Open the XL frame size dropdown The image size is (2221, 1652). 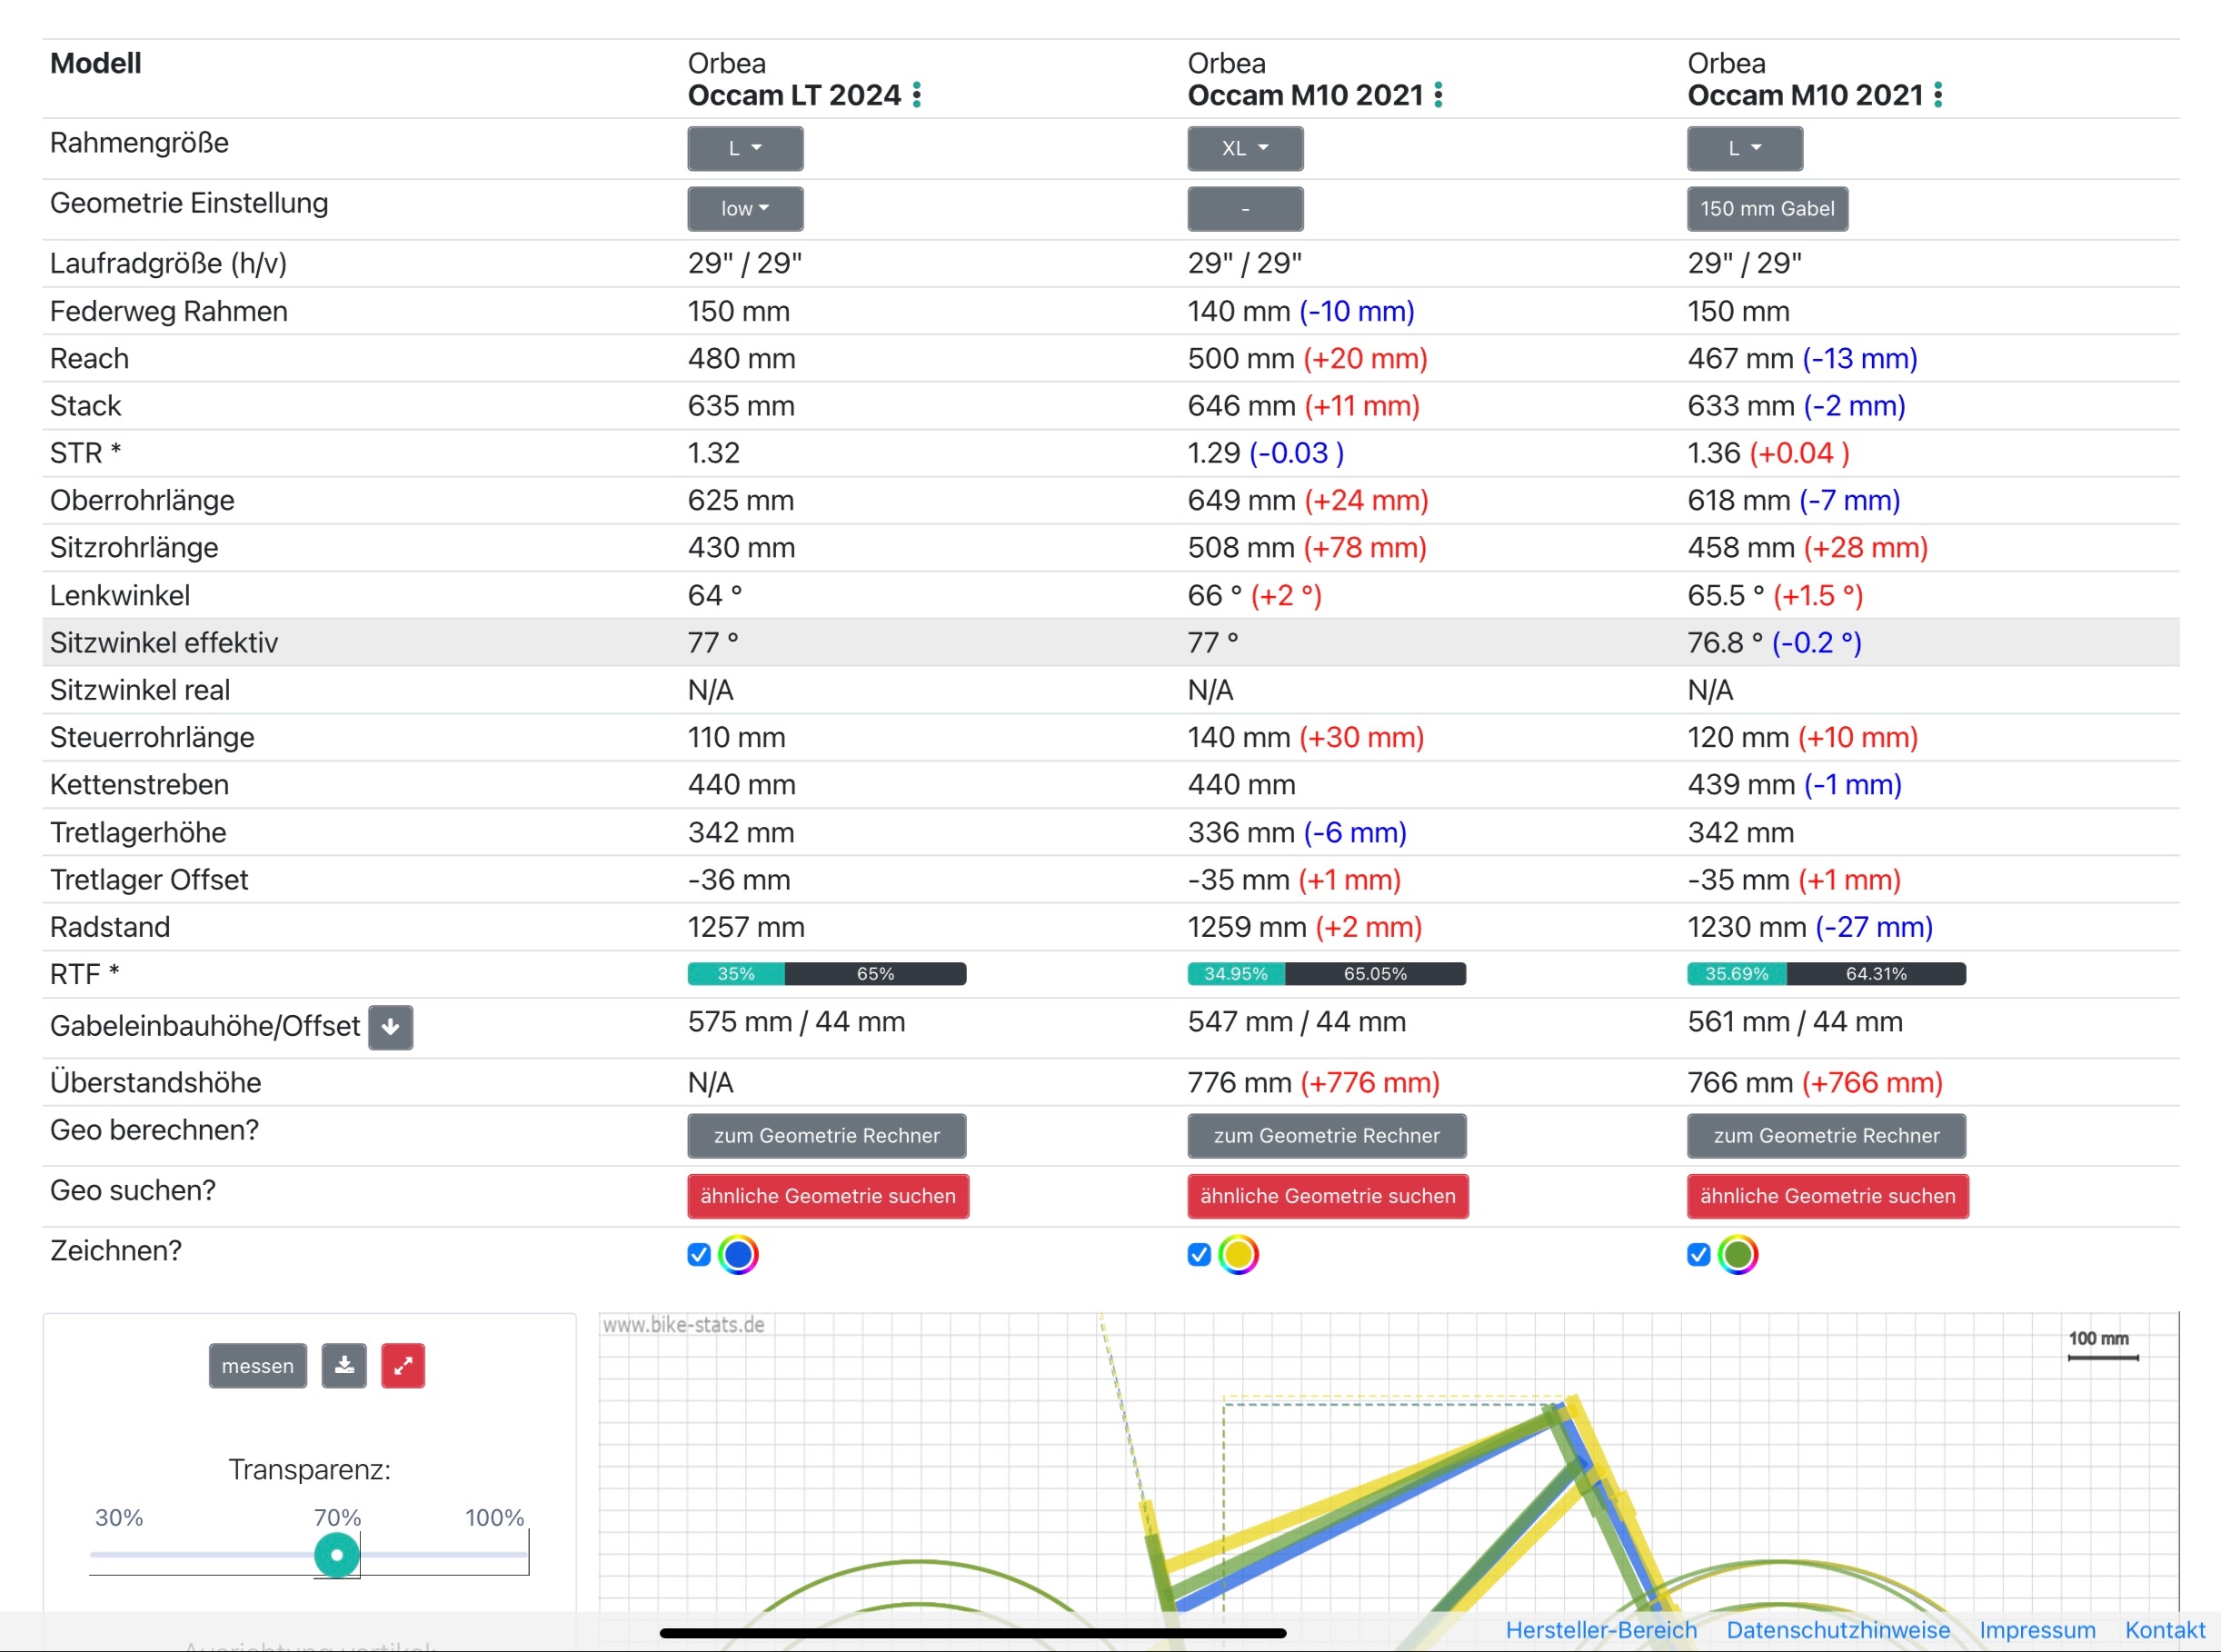[x=1245, y=148]
